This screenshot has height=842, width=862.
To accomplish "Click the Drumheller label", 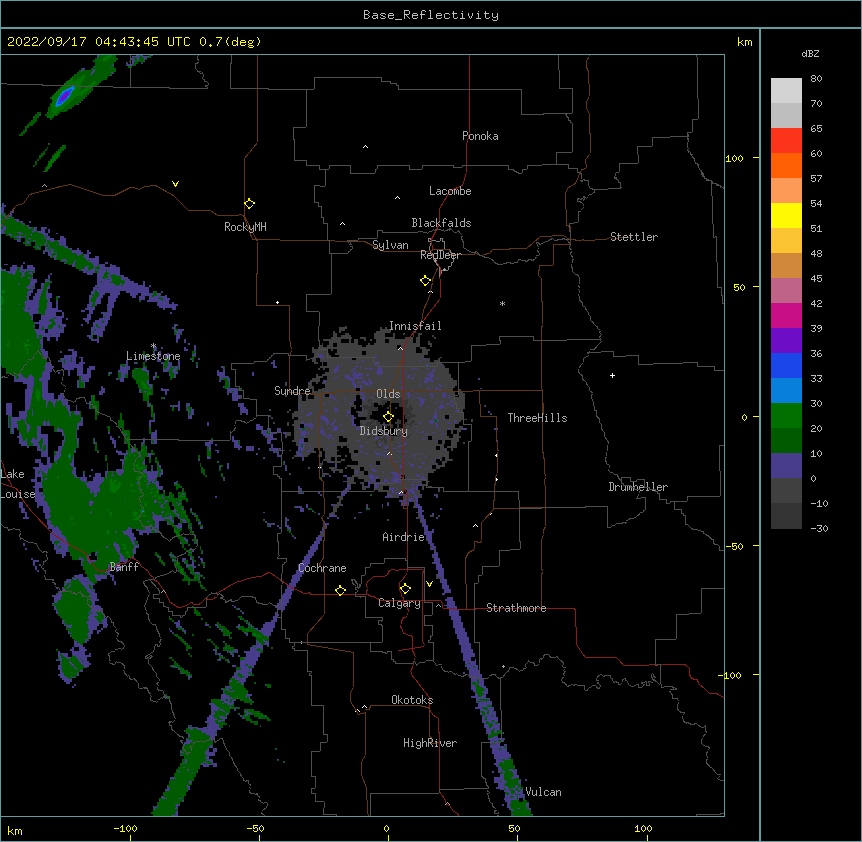I will pyautogui.click(x=638, y=487).
